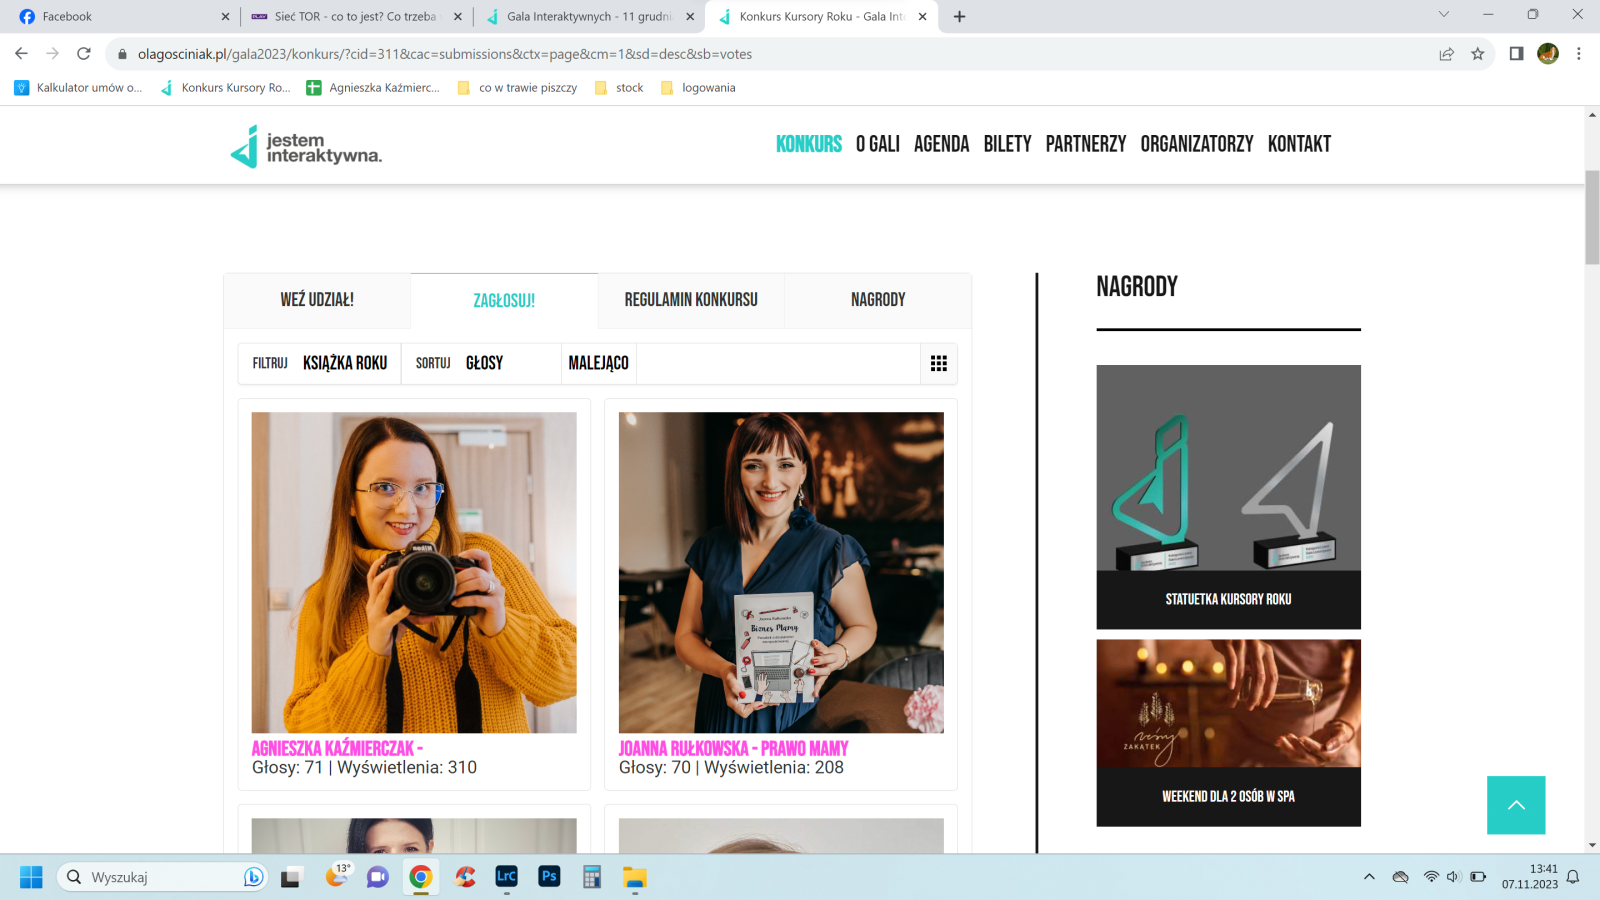The width and height of the screenshot is (1600, 900).
Task: Click the Windows Start button
Action: pyautogui.click(x=29, y=877)
